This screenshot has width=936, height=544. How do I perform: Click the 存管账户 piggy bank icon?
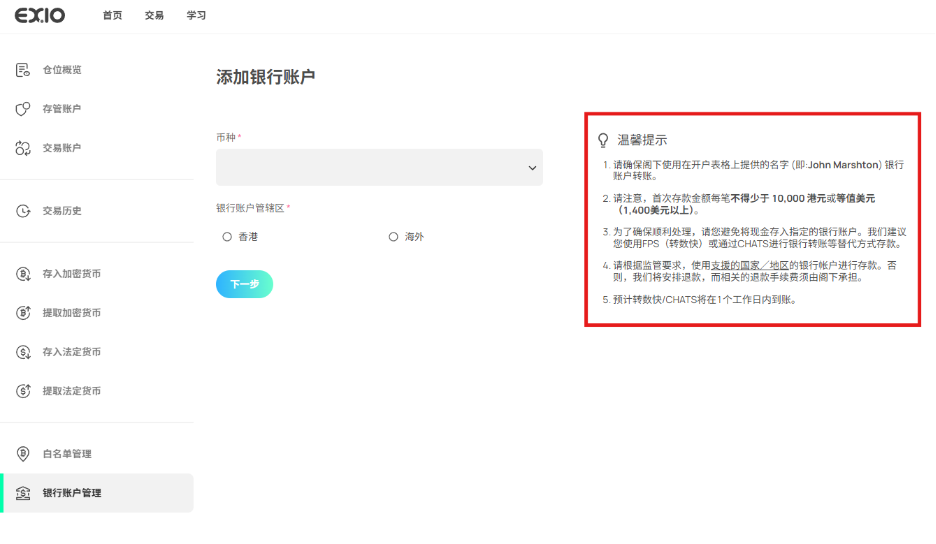pos(23,109)
